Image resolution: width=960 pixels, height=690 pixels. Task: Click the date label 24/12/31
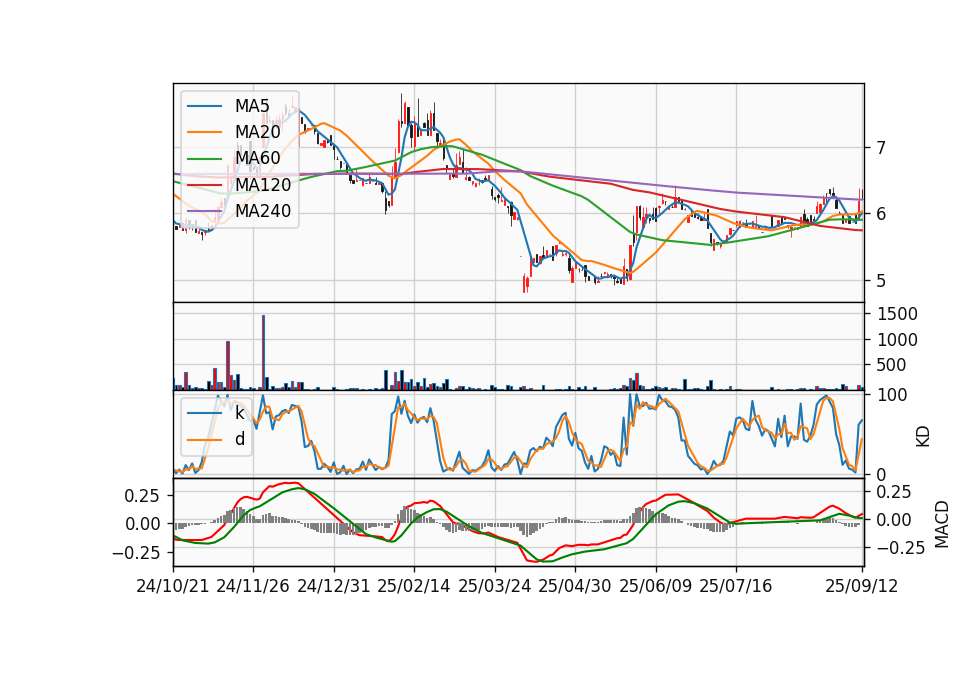point(334,586)
